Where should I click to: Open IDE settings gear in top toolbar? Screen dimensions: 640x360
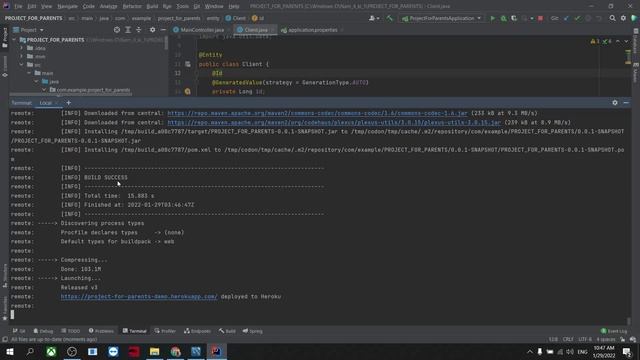click(x=623, y=18)
